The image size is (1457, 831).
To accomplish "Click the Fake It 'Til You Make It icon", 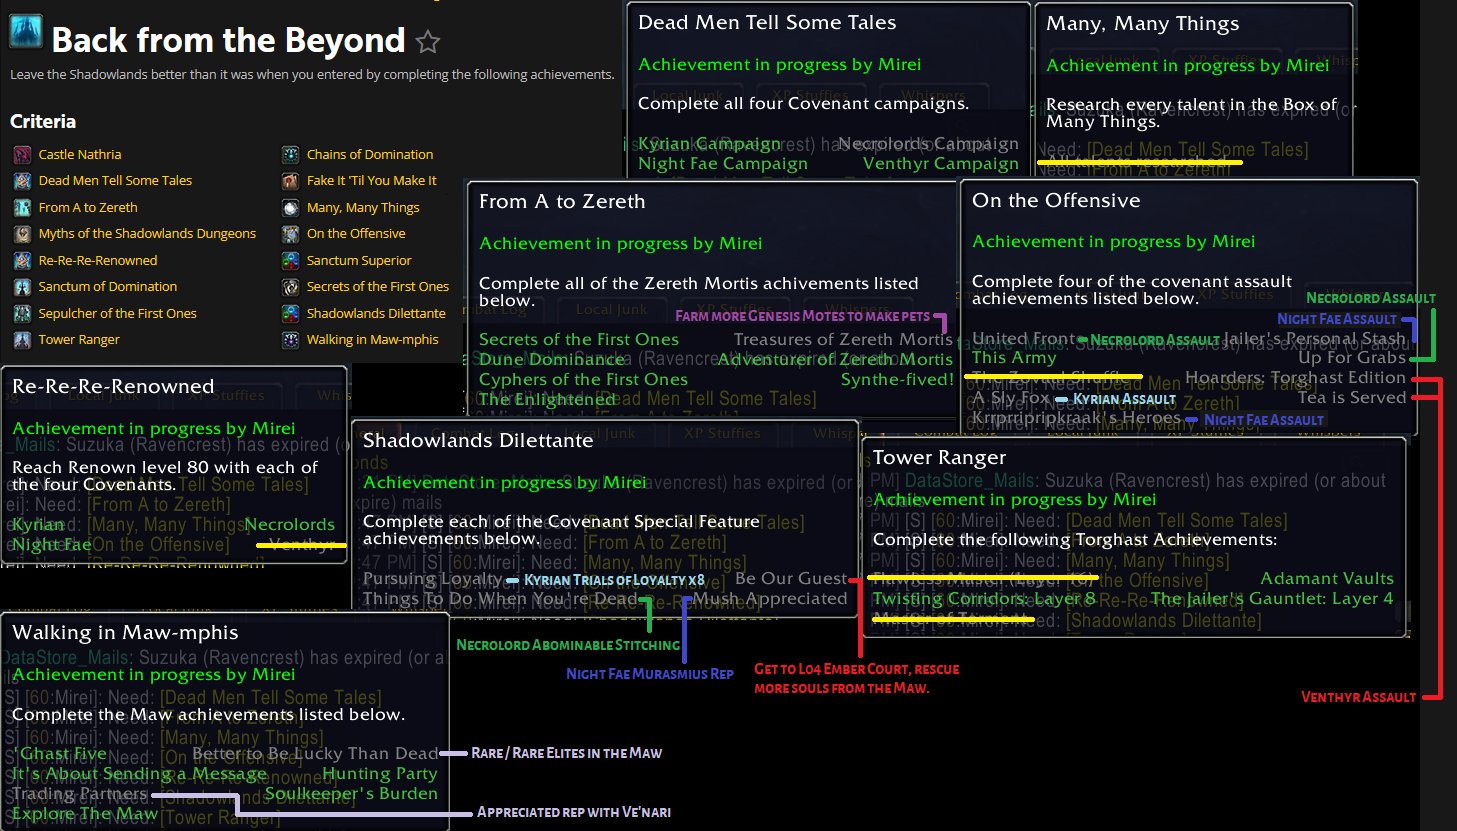I will pos(290,181).
